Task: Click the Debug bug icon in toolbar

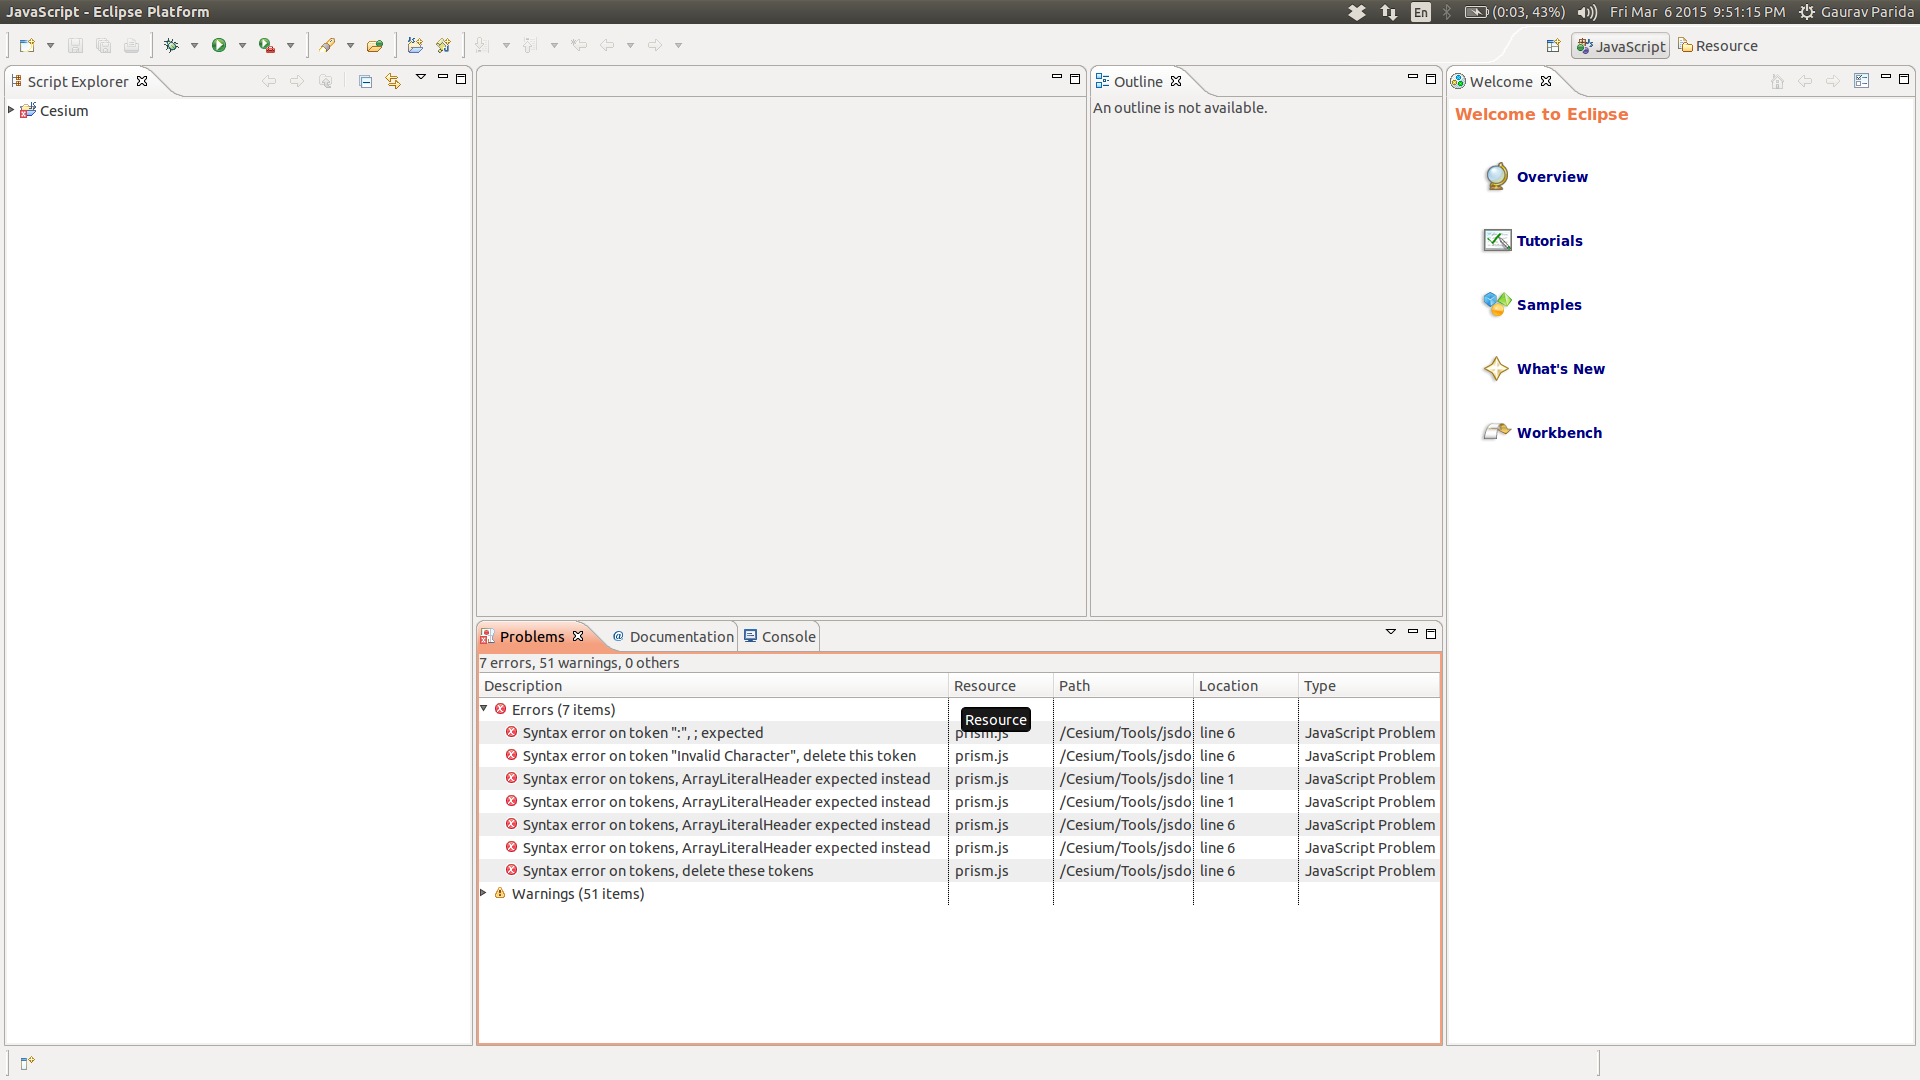Action: click(x=171, y=45)
